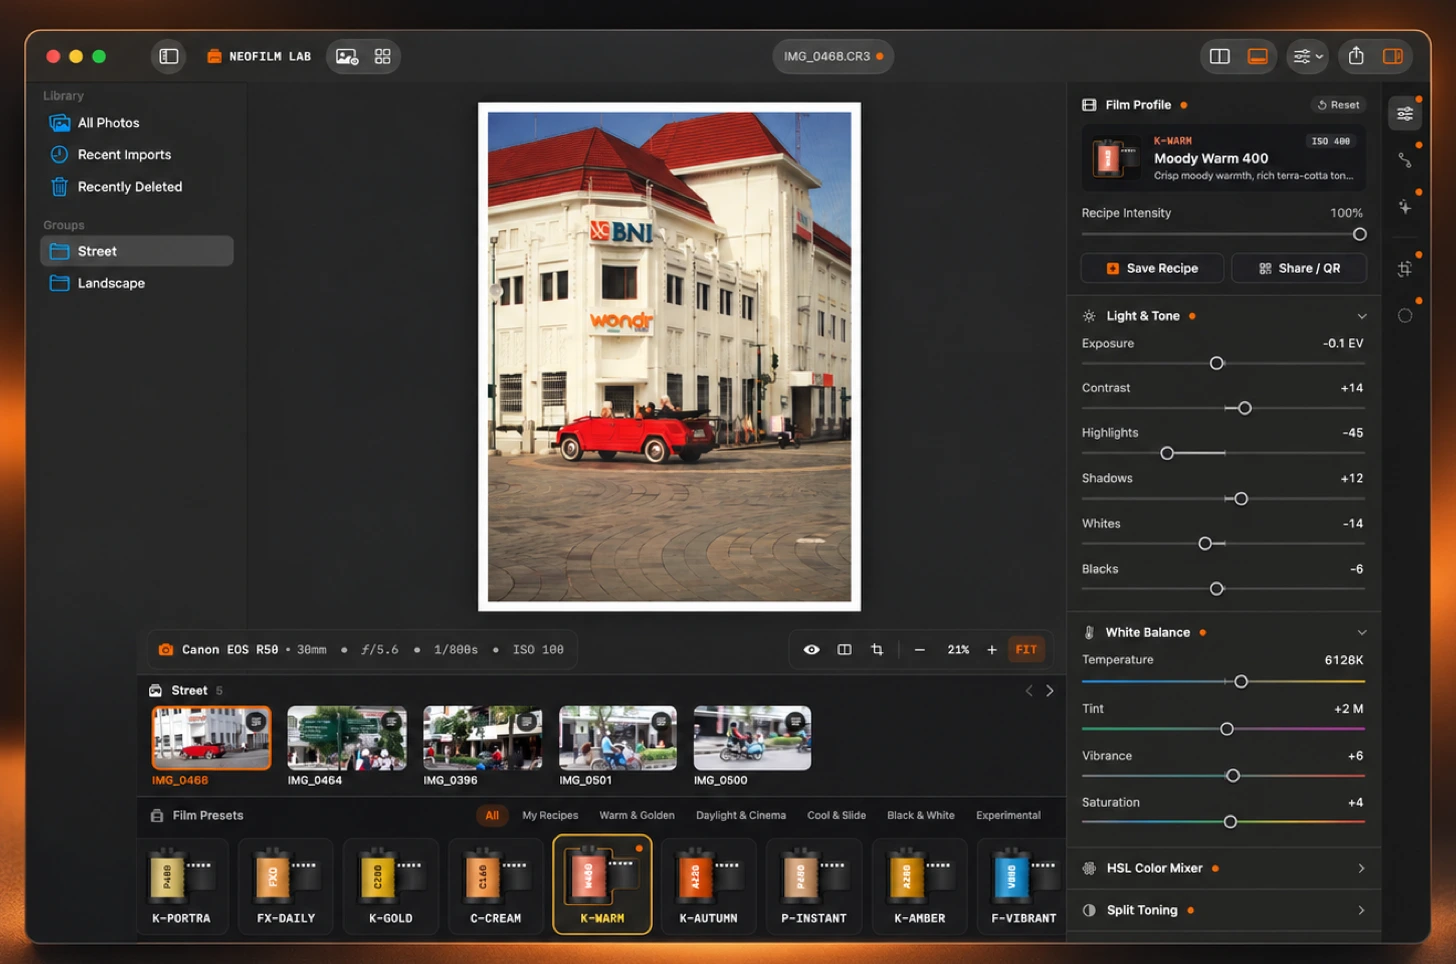Screen dimensions: 1456x964
Task: Apply the F-VIBRANT film preset
Action: coord(1022,886)
